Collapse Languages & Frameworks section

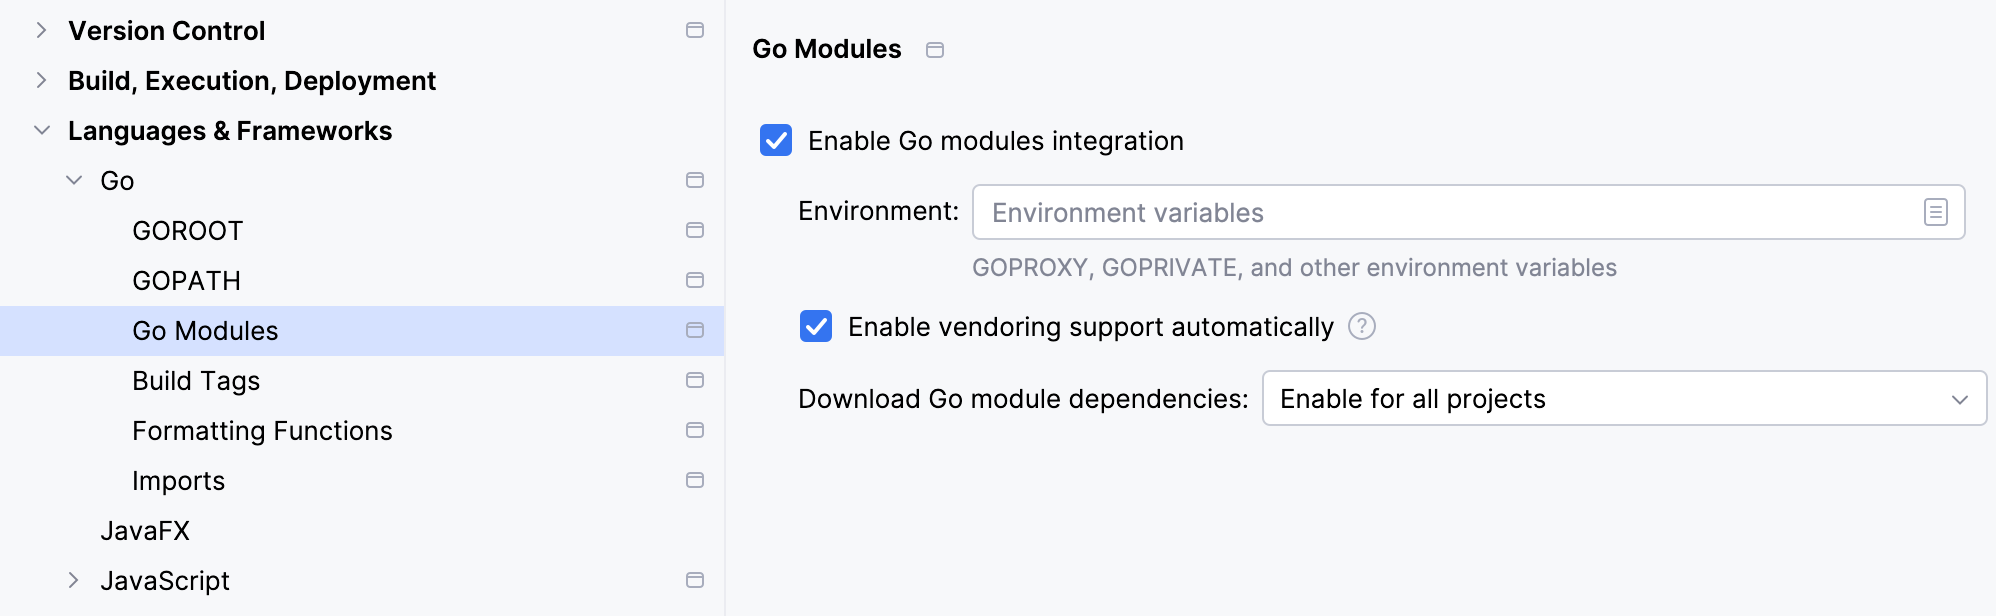(41, 130)
